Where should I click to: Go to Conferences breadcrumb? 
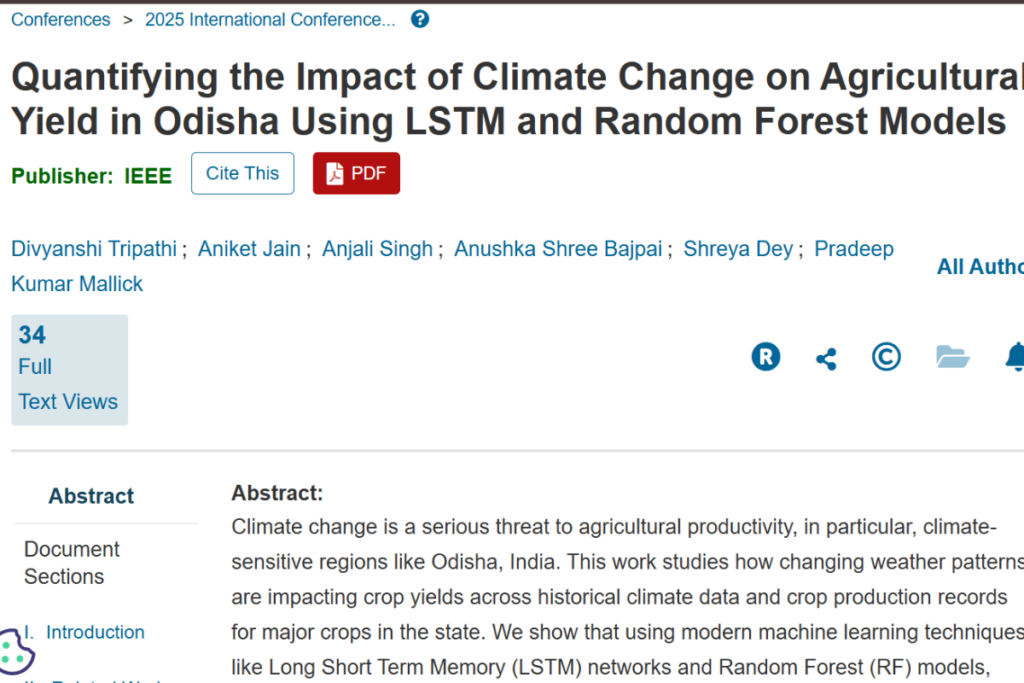(60, 19)
